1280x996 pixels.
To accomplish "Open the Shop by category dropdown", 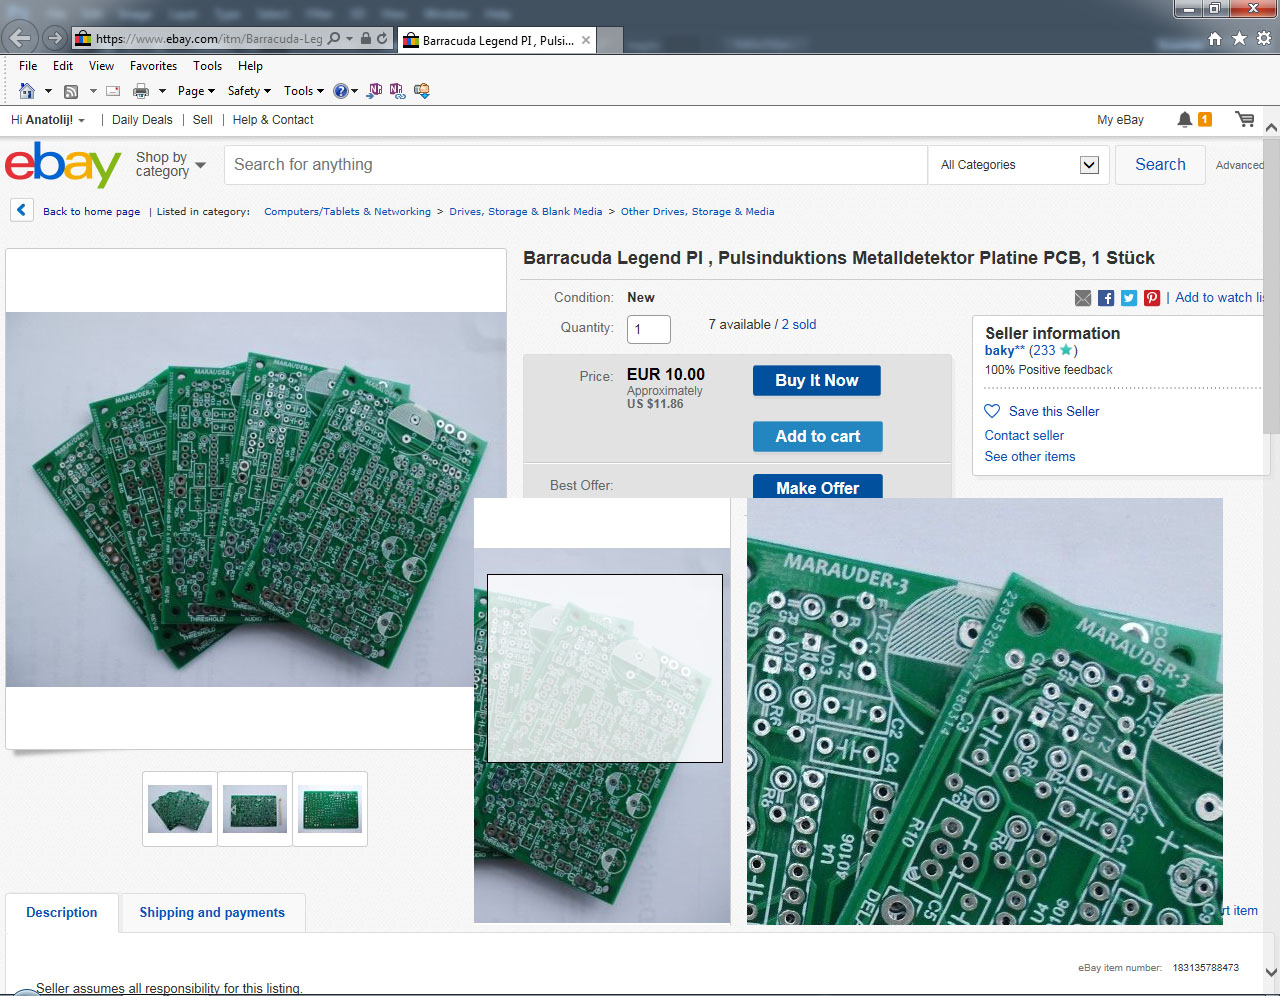I will point(170,165).
